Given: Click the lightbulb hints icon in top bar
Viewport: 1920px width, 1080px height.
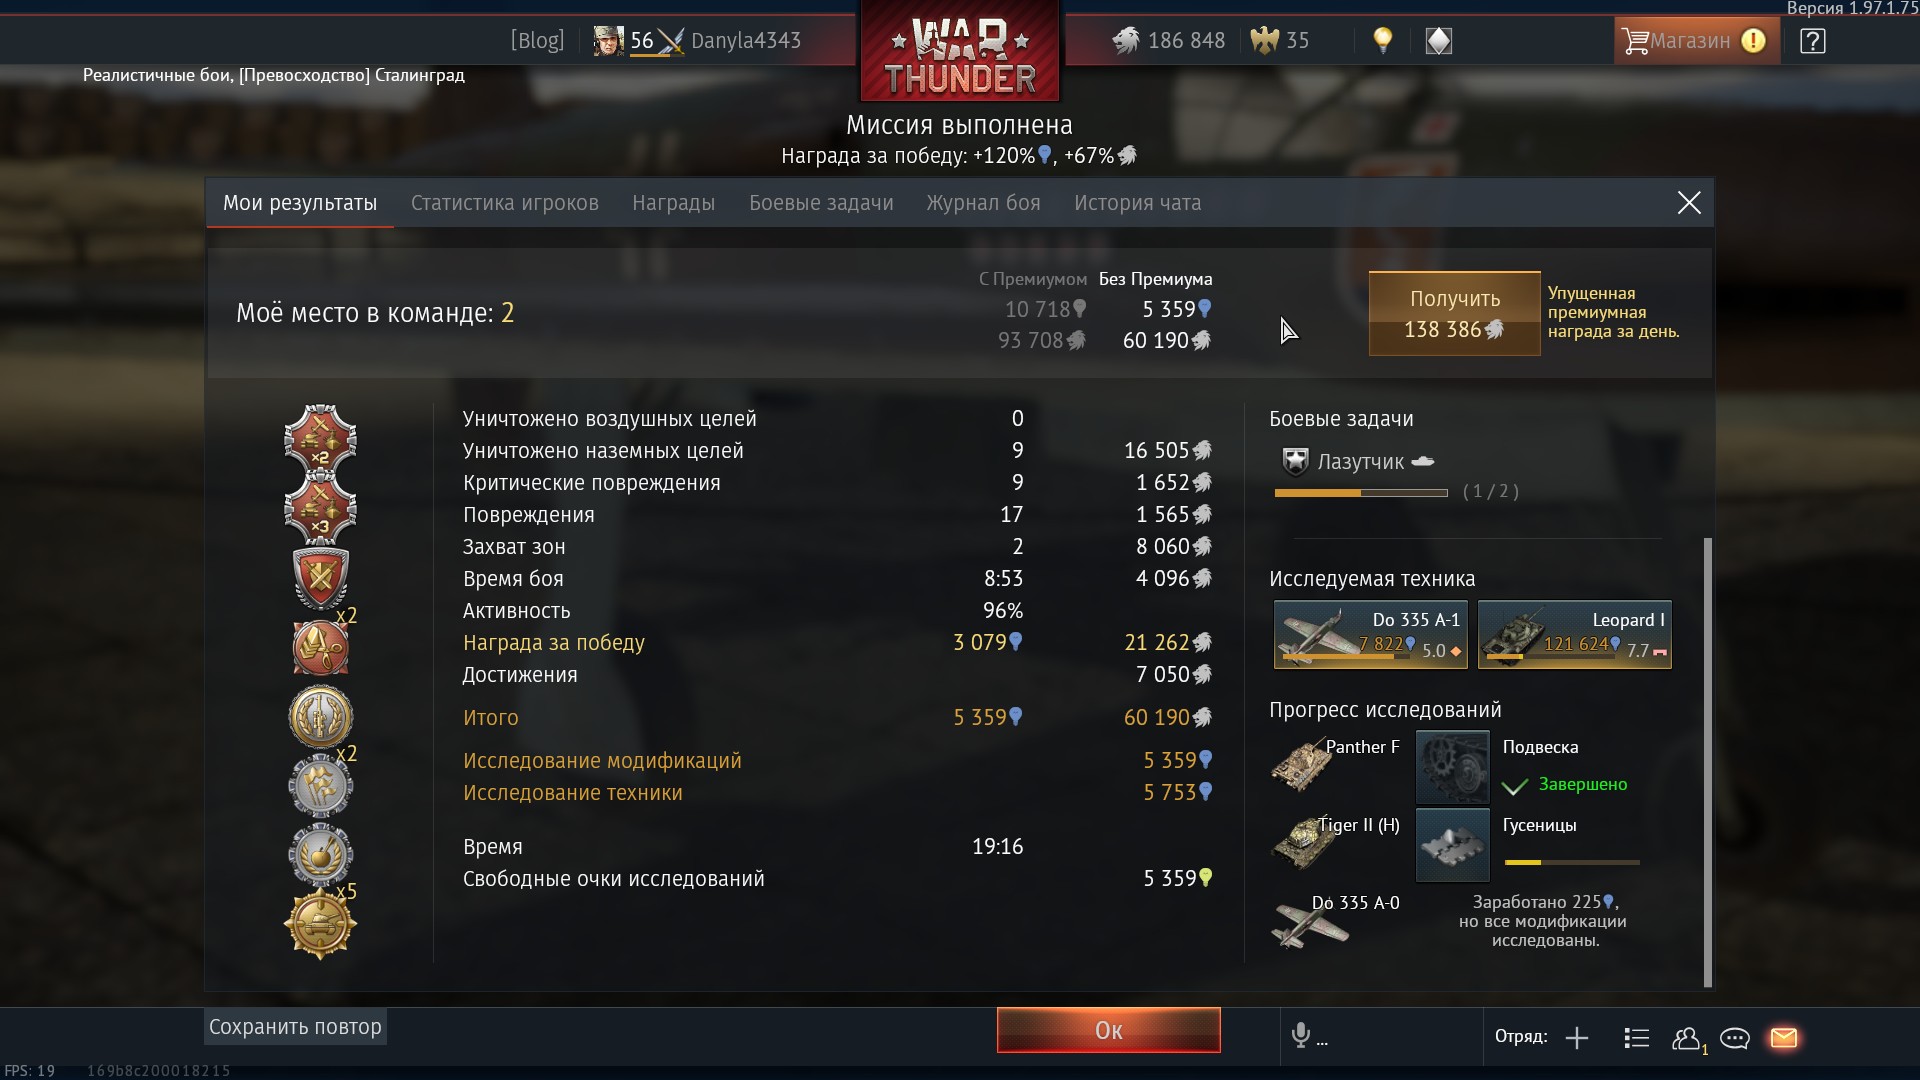Looking at the screenshot, I should 1383,40.
